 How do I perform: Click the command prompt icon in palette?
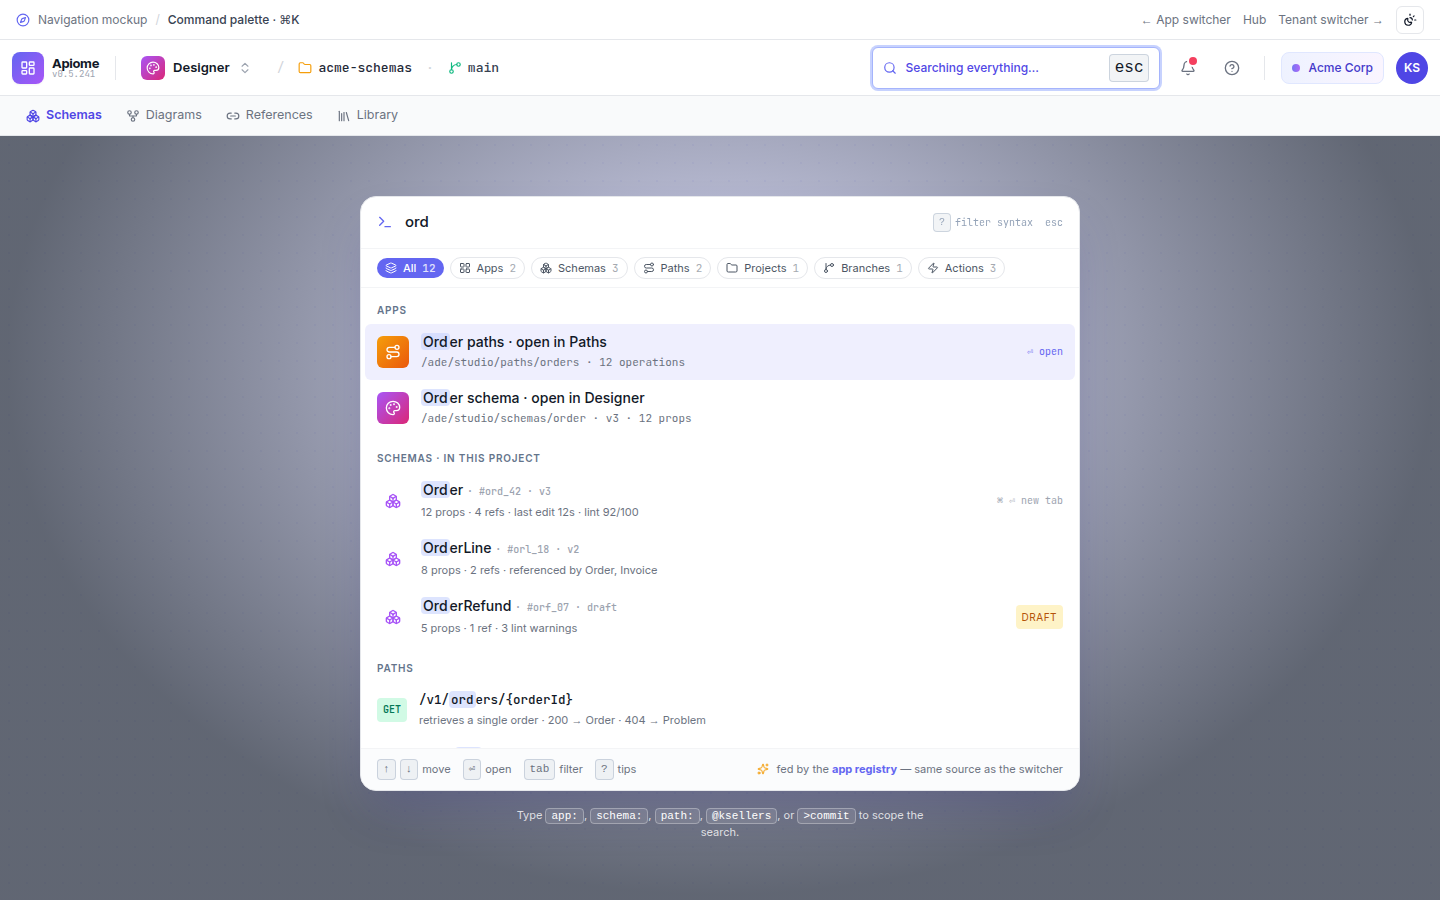click(x=384, y=222)
